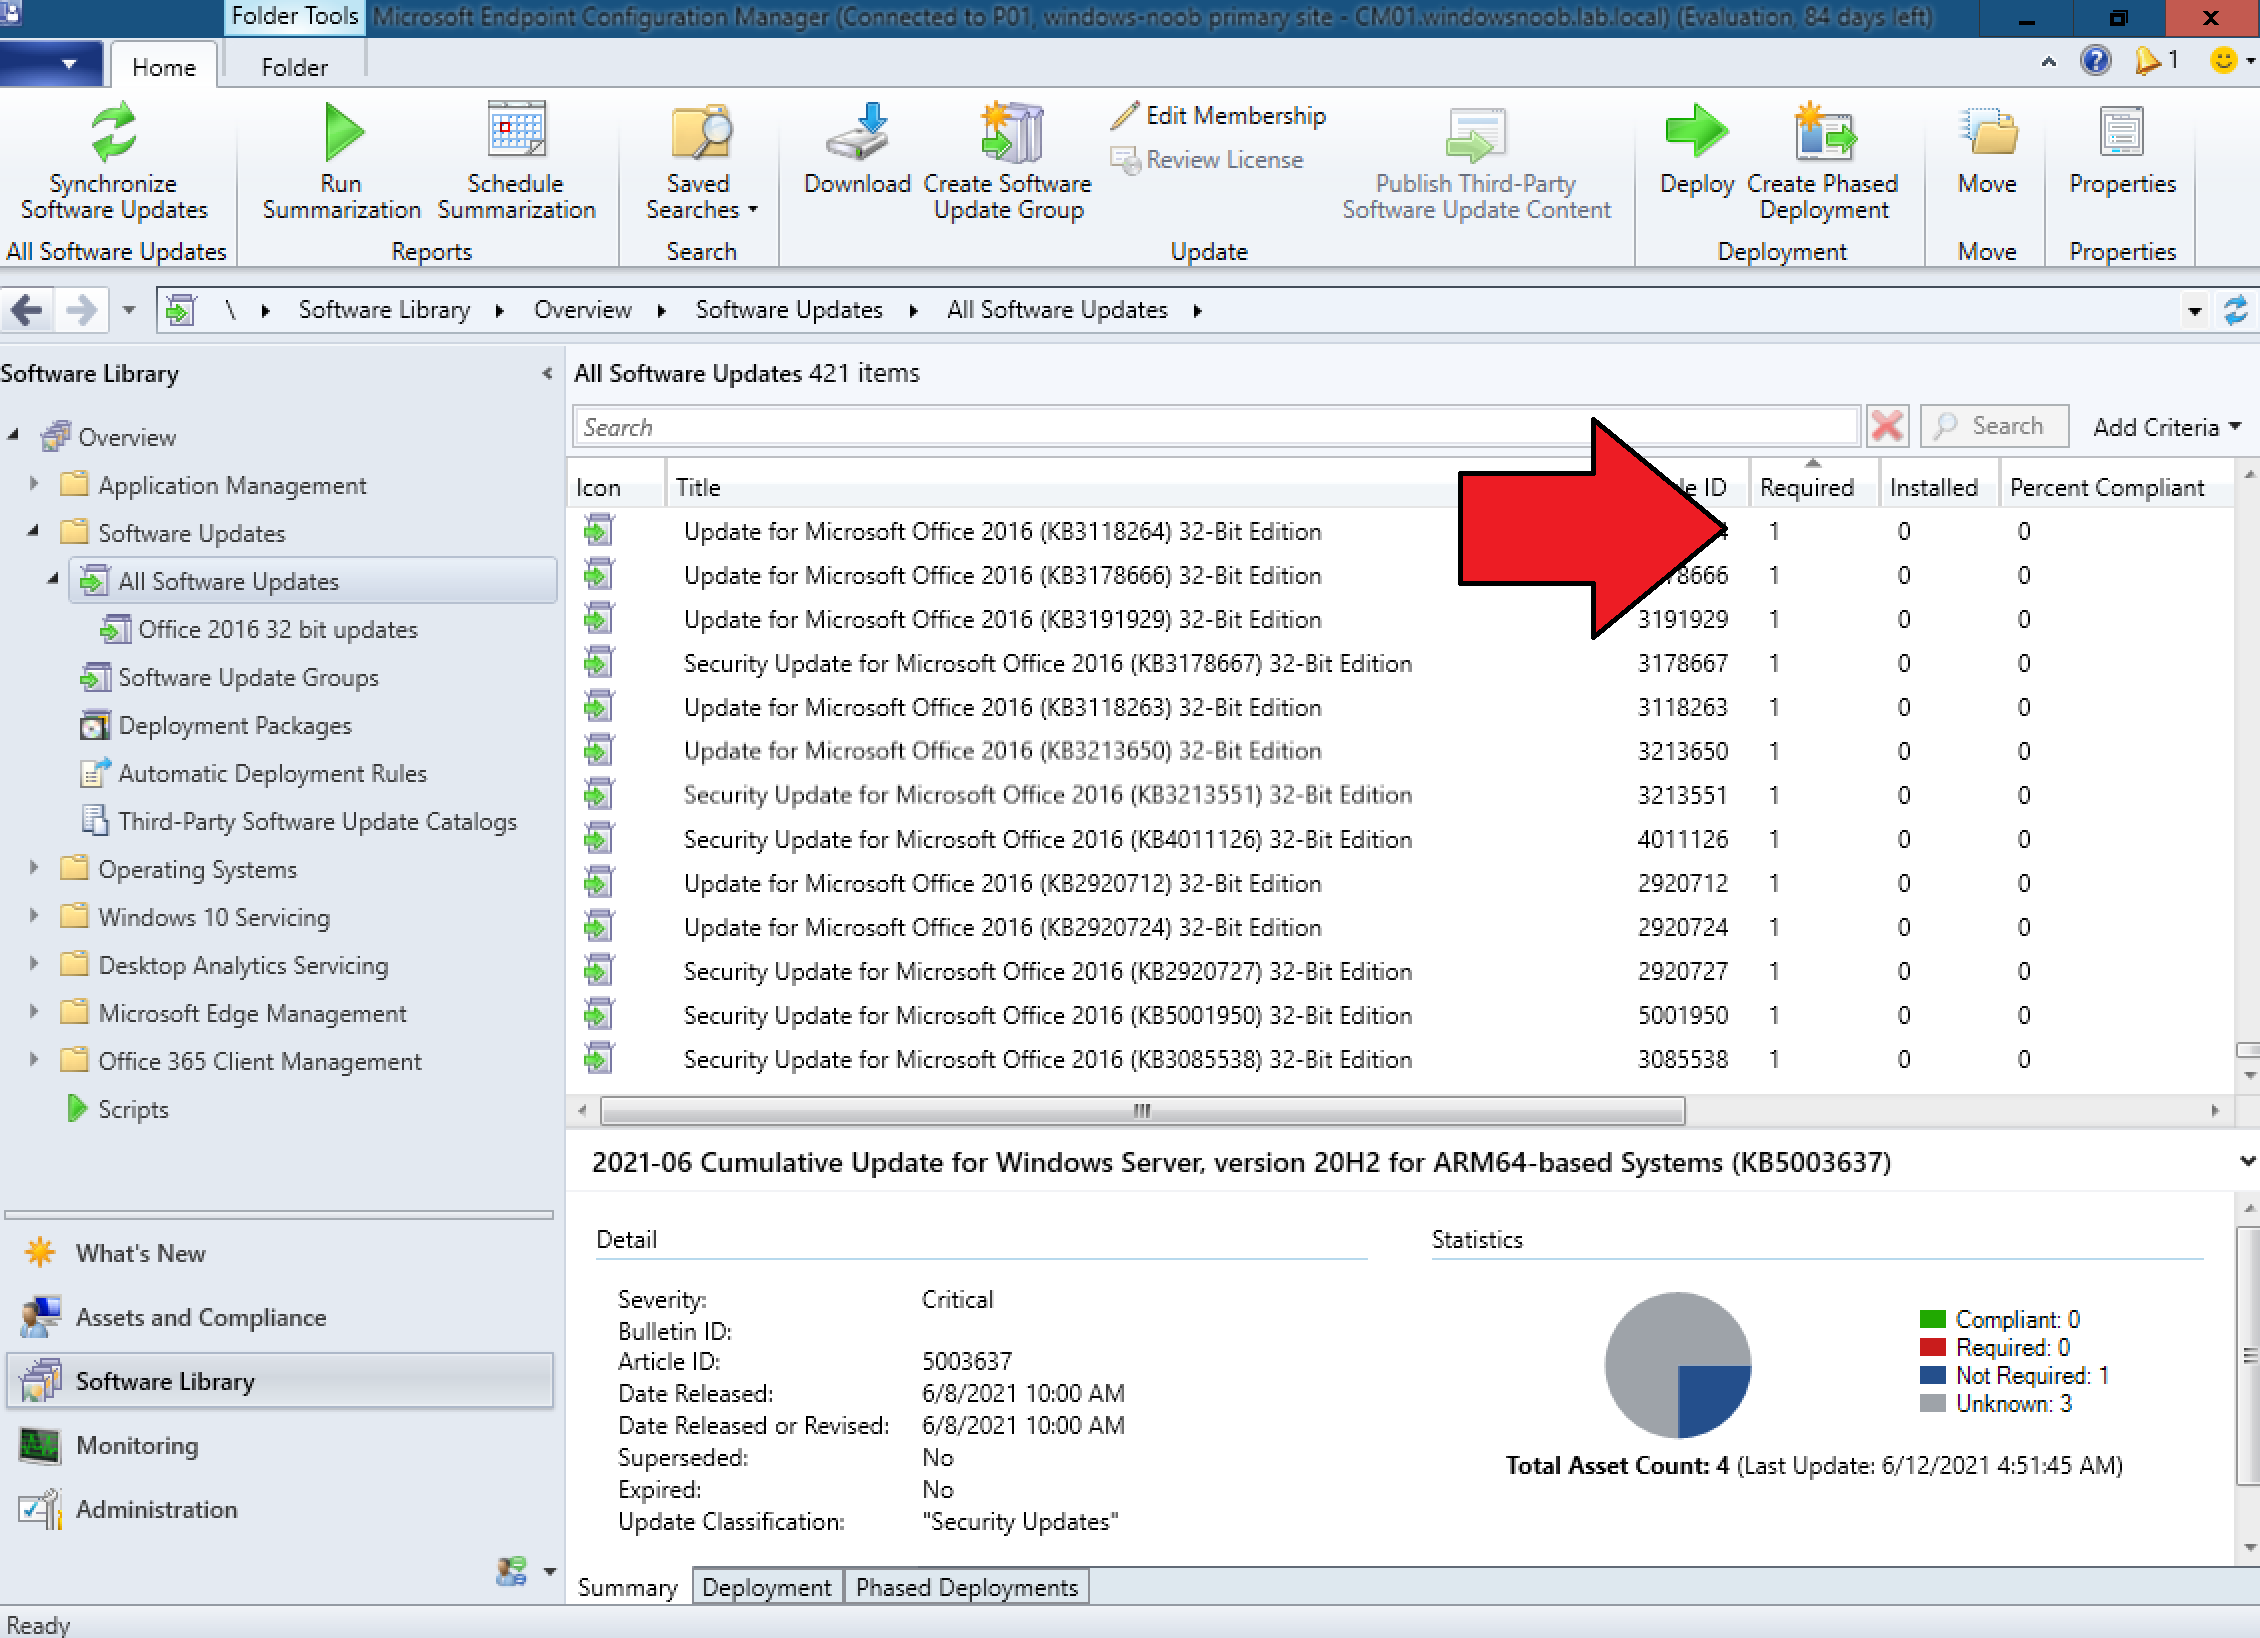The image size is (2260, 1638).
Task: Open the Scripts node
Action: [x=119, y=1109]
